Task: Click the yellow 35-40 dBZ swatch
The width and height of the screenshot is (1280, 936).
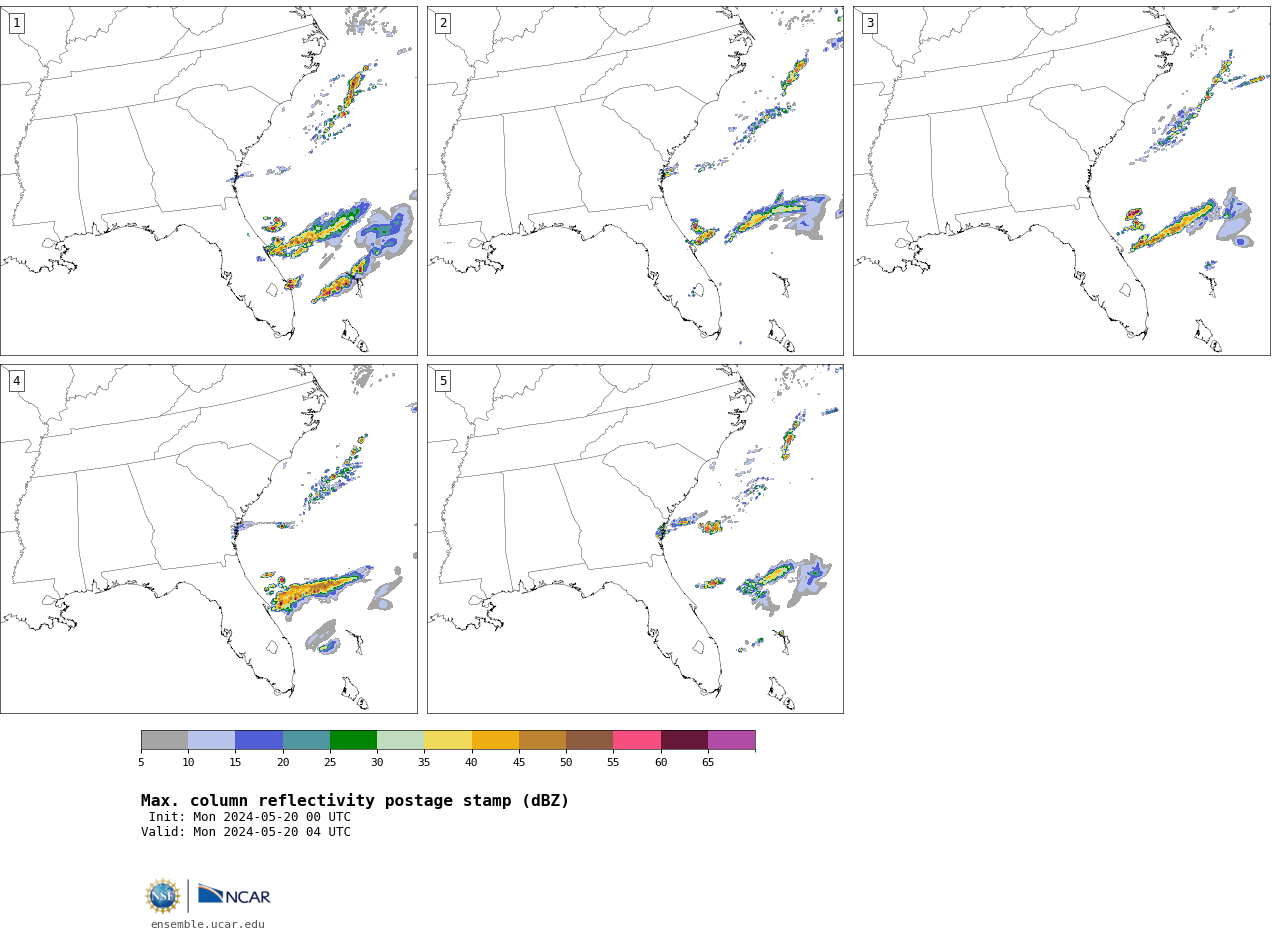Action: point(448,740)
